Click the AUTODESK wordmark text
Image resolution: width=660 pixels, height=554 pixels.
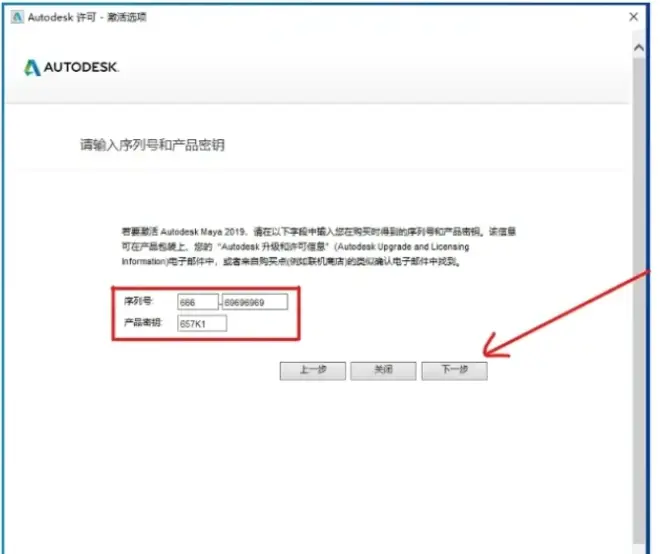82,68
